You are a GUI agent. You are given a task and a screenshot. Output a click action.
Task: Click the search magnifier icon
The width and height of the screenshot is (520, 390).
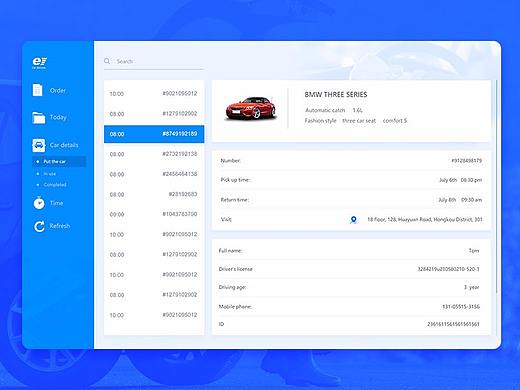coord(107,61)
